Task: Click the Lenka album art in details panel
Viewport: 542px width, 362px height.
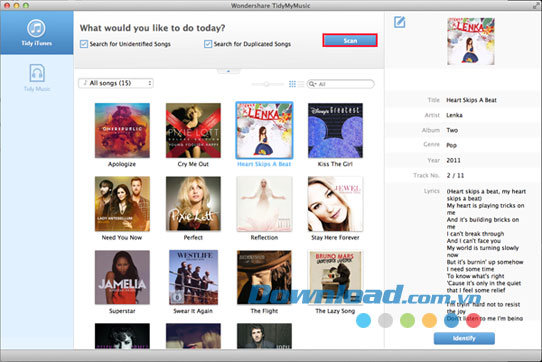Action: coord(471,41)
